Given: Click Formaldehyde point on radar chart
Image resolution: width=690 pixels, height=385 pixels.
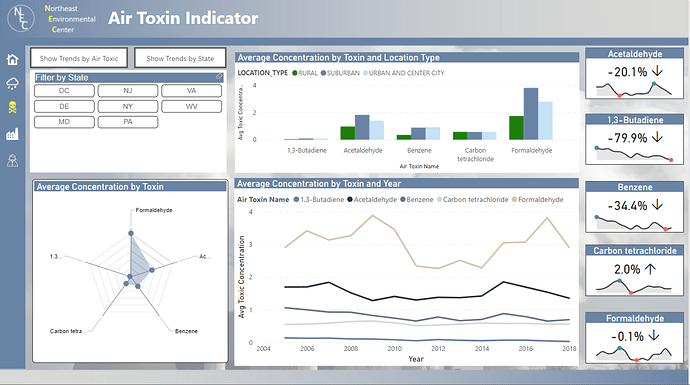Looking at the screenshot, I should 131,233.
